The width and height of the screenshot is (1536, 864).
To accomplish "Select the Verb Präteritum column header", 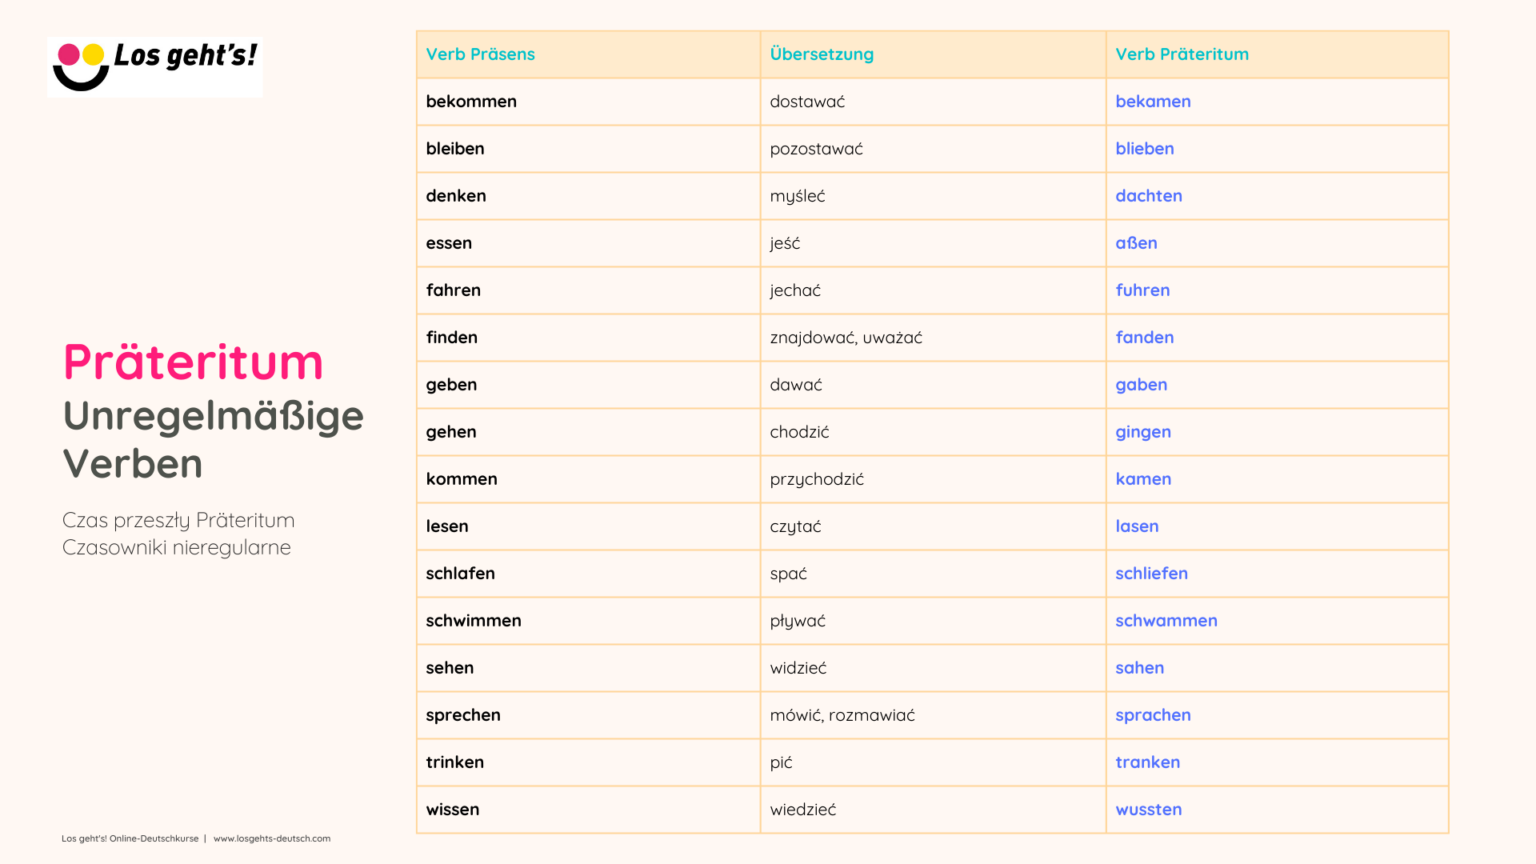I will pyautogui.click(x=1181, y=54).
